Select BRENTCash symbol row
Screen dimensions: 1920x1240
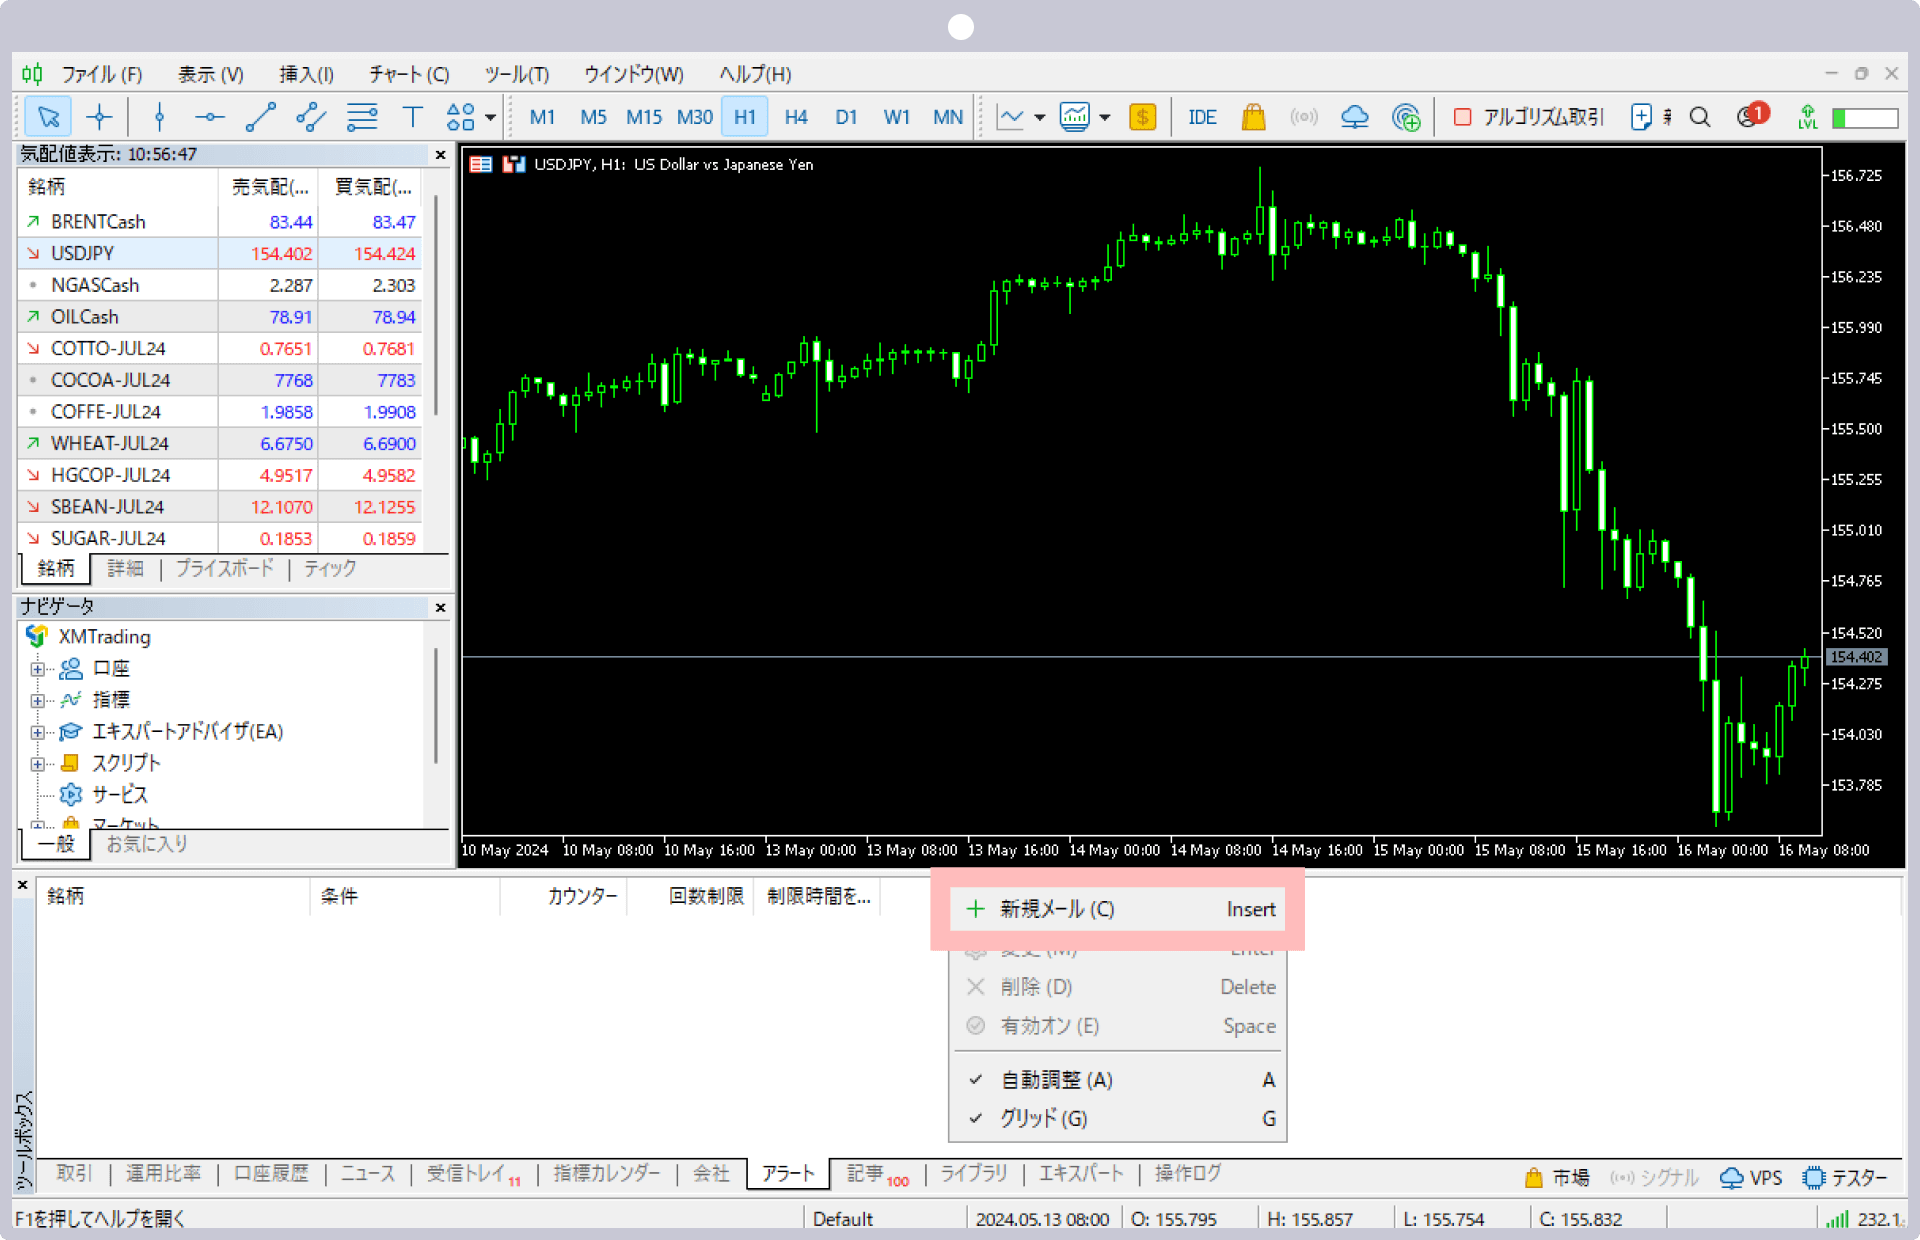[219, 222]
